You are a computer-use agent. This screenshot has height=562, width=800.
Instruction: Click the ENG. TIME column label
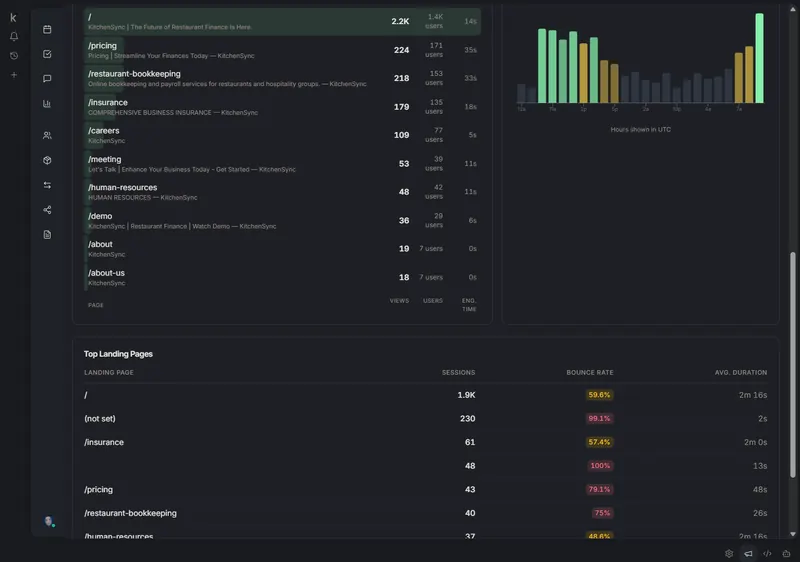tap(469, 305)
